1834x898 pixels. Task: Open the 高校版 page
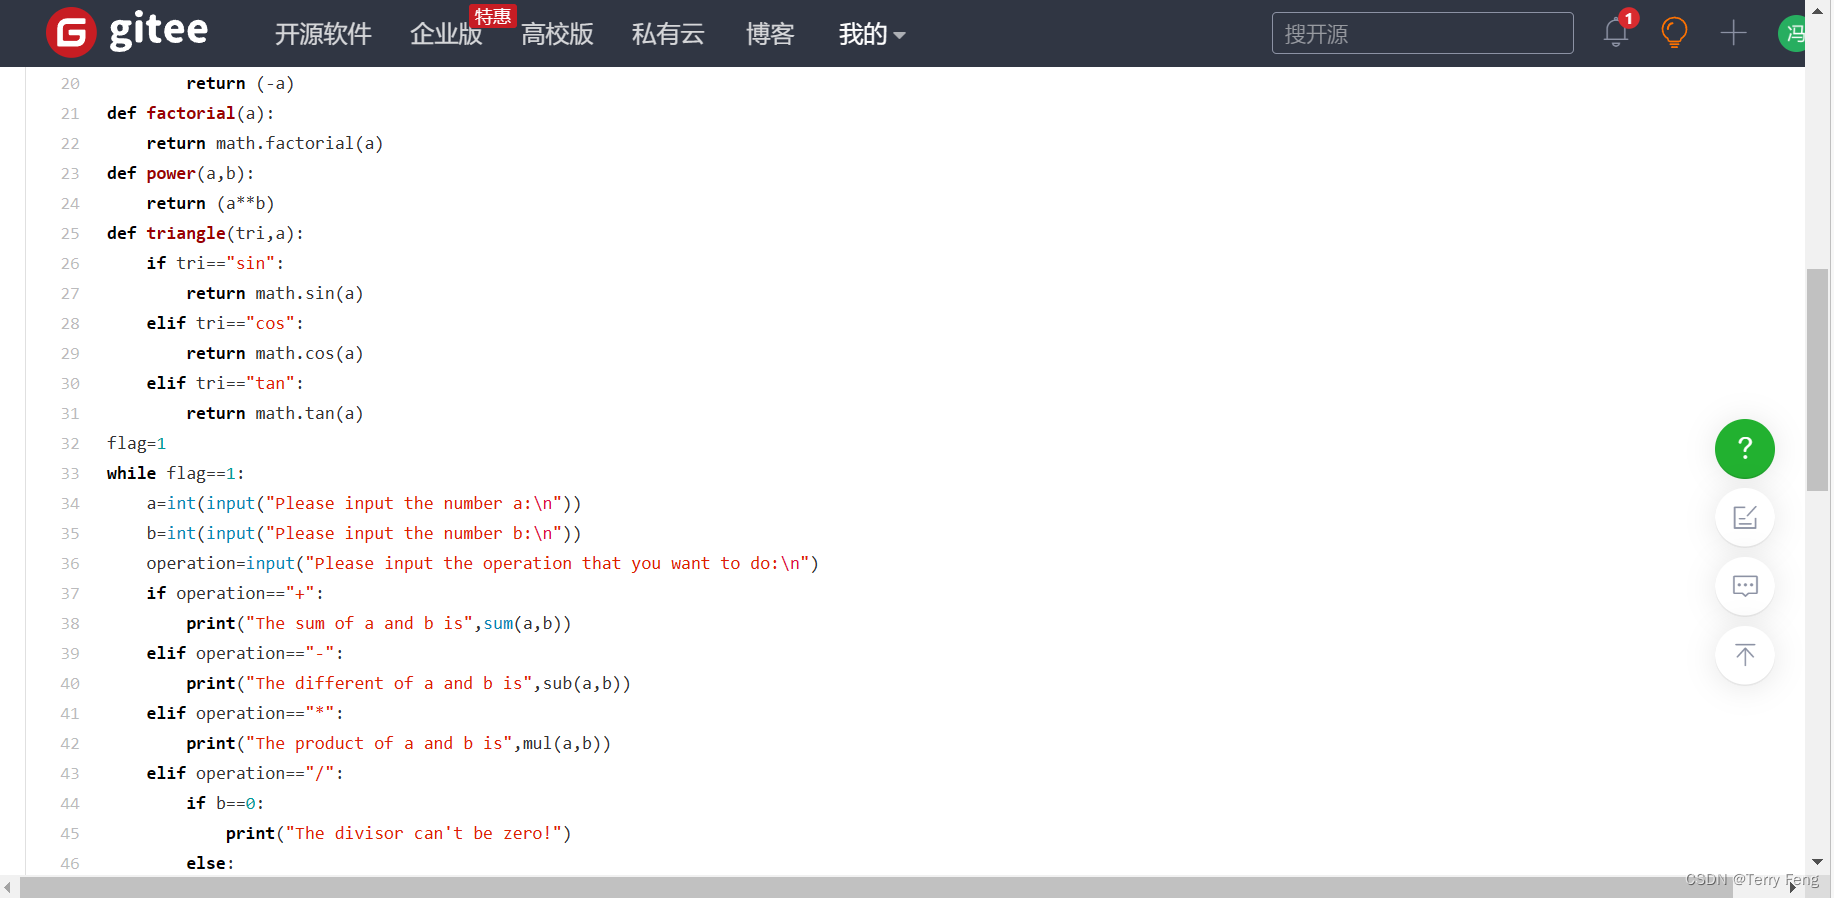point(557,34)
